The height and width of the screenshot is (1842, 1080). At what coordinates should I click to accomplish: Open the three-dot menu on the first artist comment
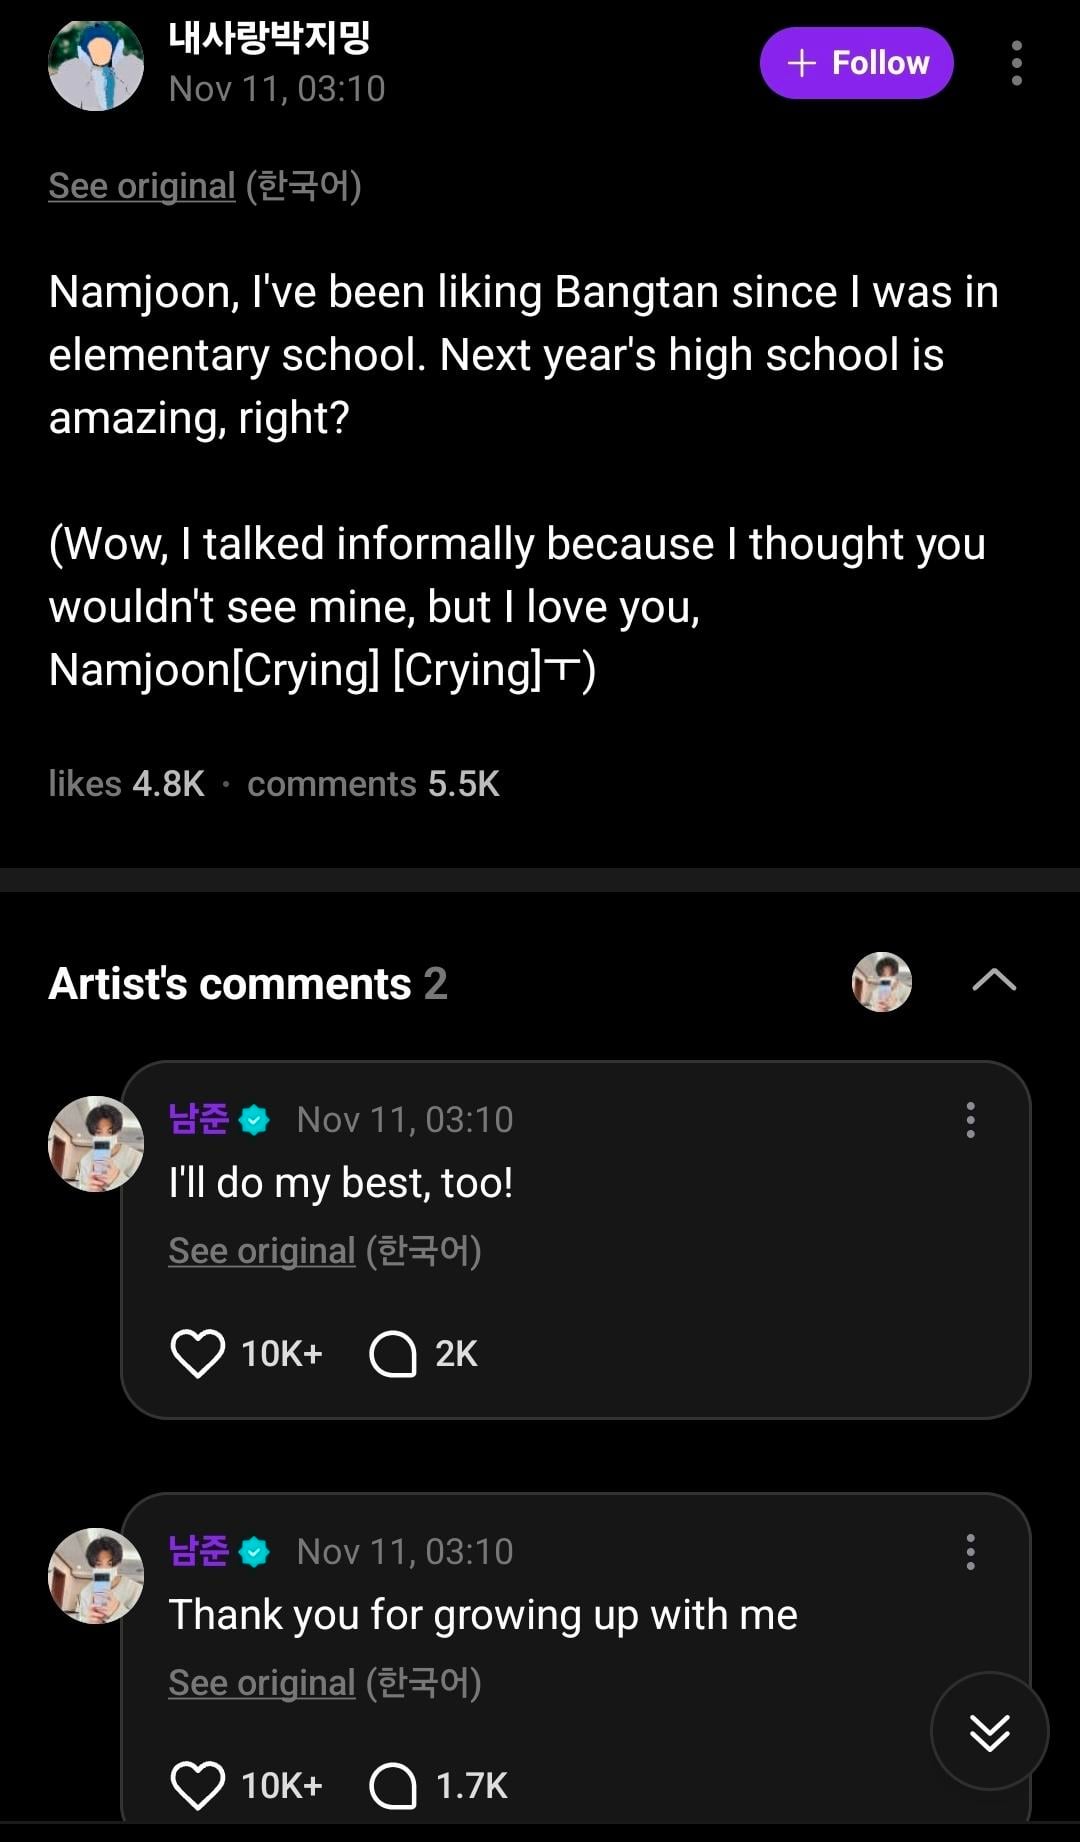tap(970, 1120)
